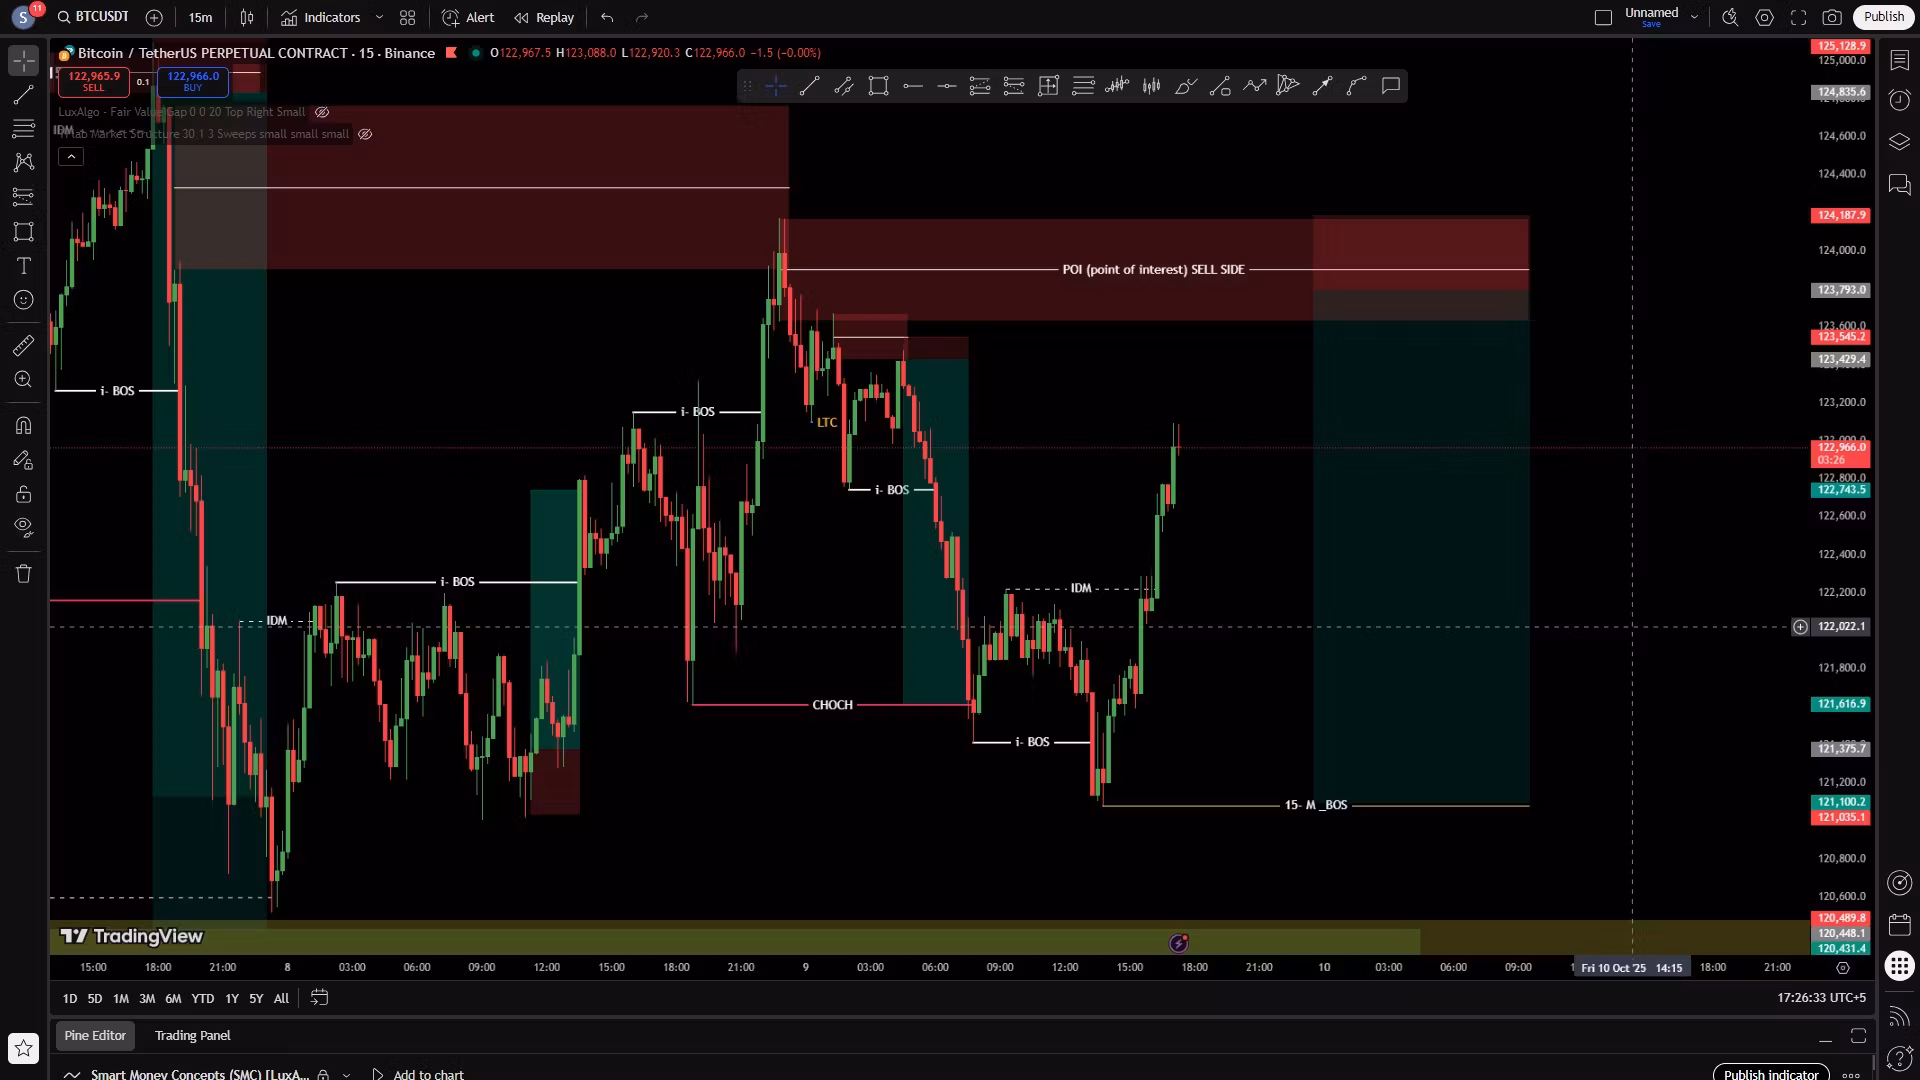1920x1080 pixels.
Task: Expand Indicators favorites dropdown arrow
Action: pyautogui.click(x=379, y=17)
